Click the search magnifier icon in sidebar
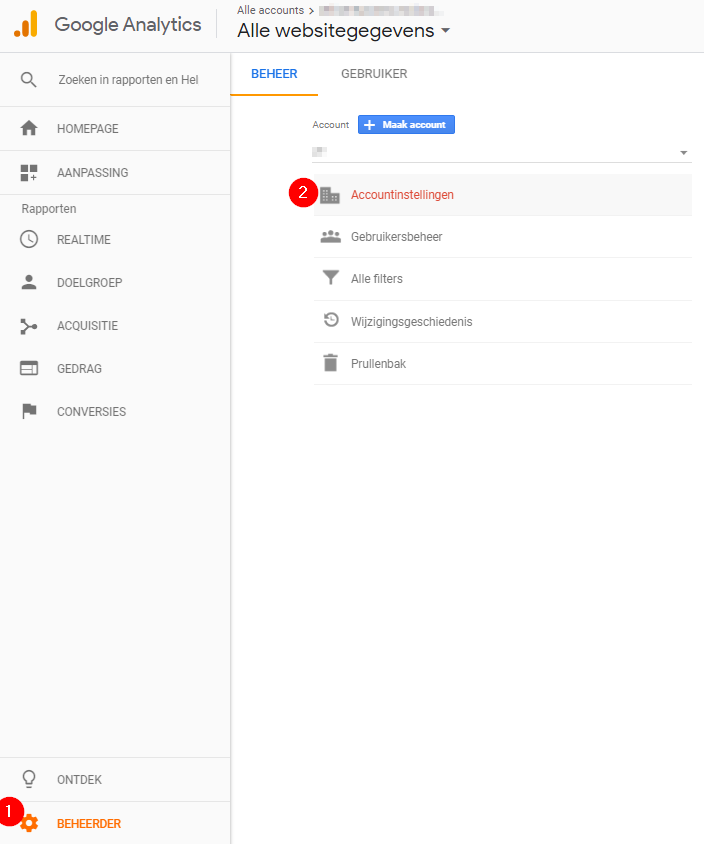The width and height of the screenshot is (704, 844). pos(29,80)
